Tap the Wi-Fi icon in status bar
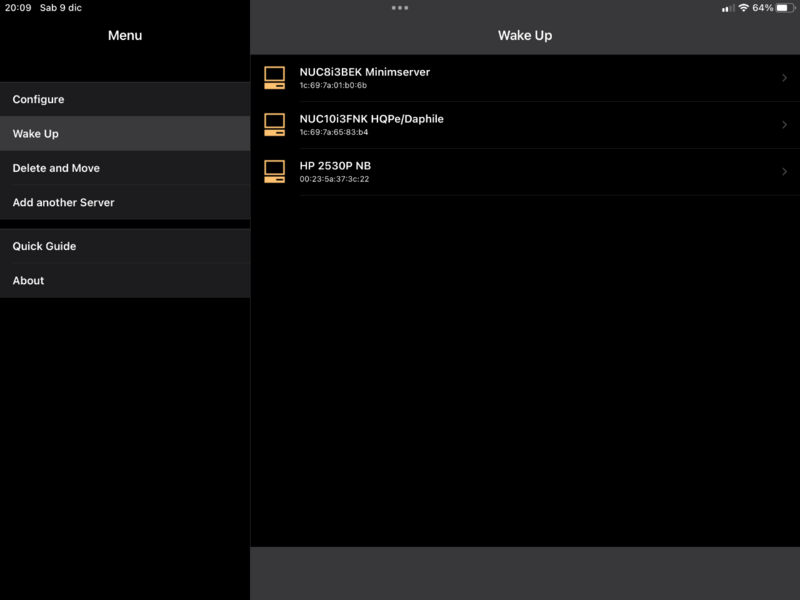The image size is (800, 600). [743, 8]
